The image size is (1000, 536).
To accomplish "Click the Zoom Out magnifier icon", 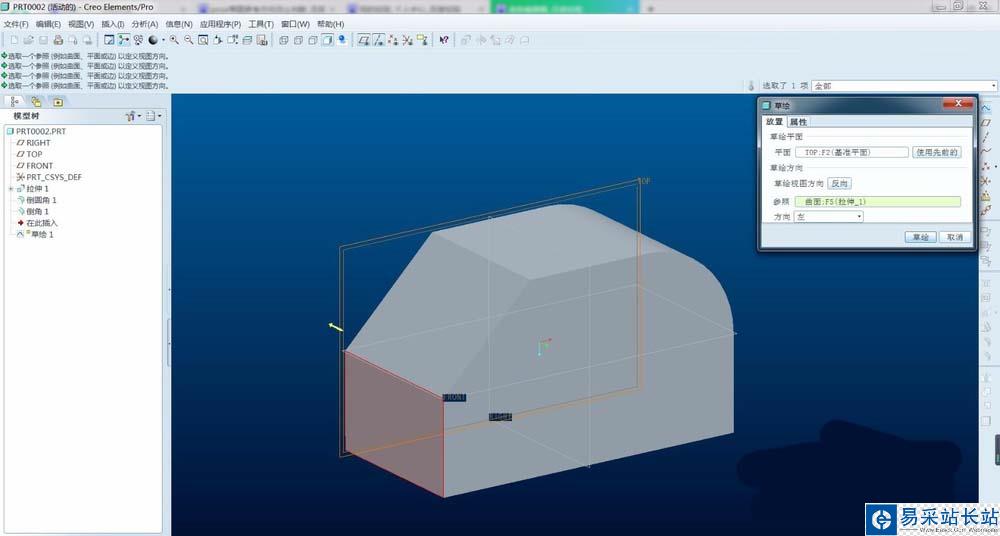I will (188, 40).
